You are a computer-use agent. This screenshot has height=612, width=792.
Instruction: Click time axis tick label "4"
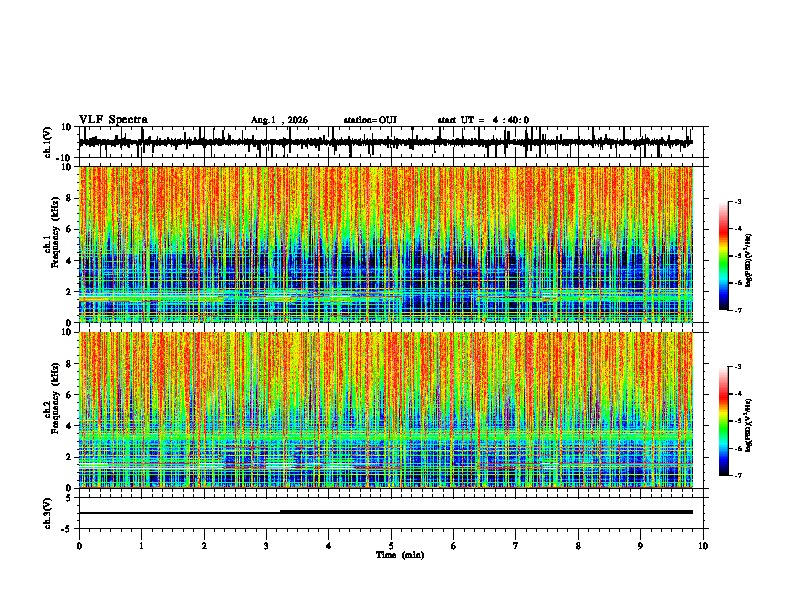click(329, 546)
